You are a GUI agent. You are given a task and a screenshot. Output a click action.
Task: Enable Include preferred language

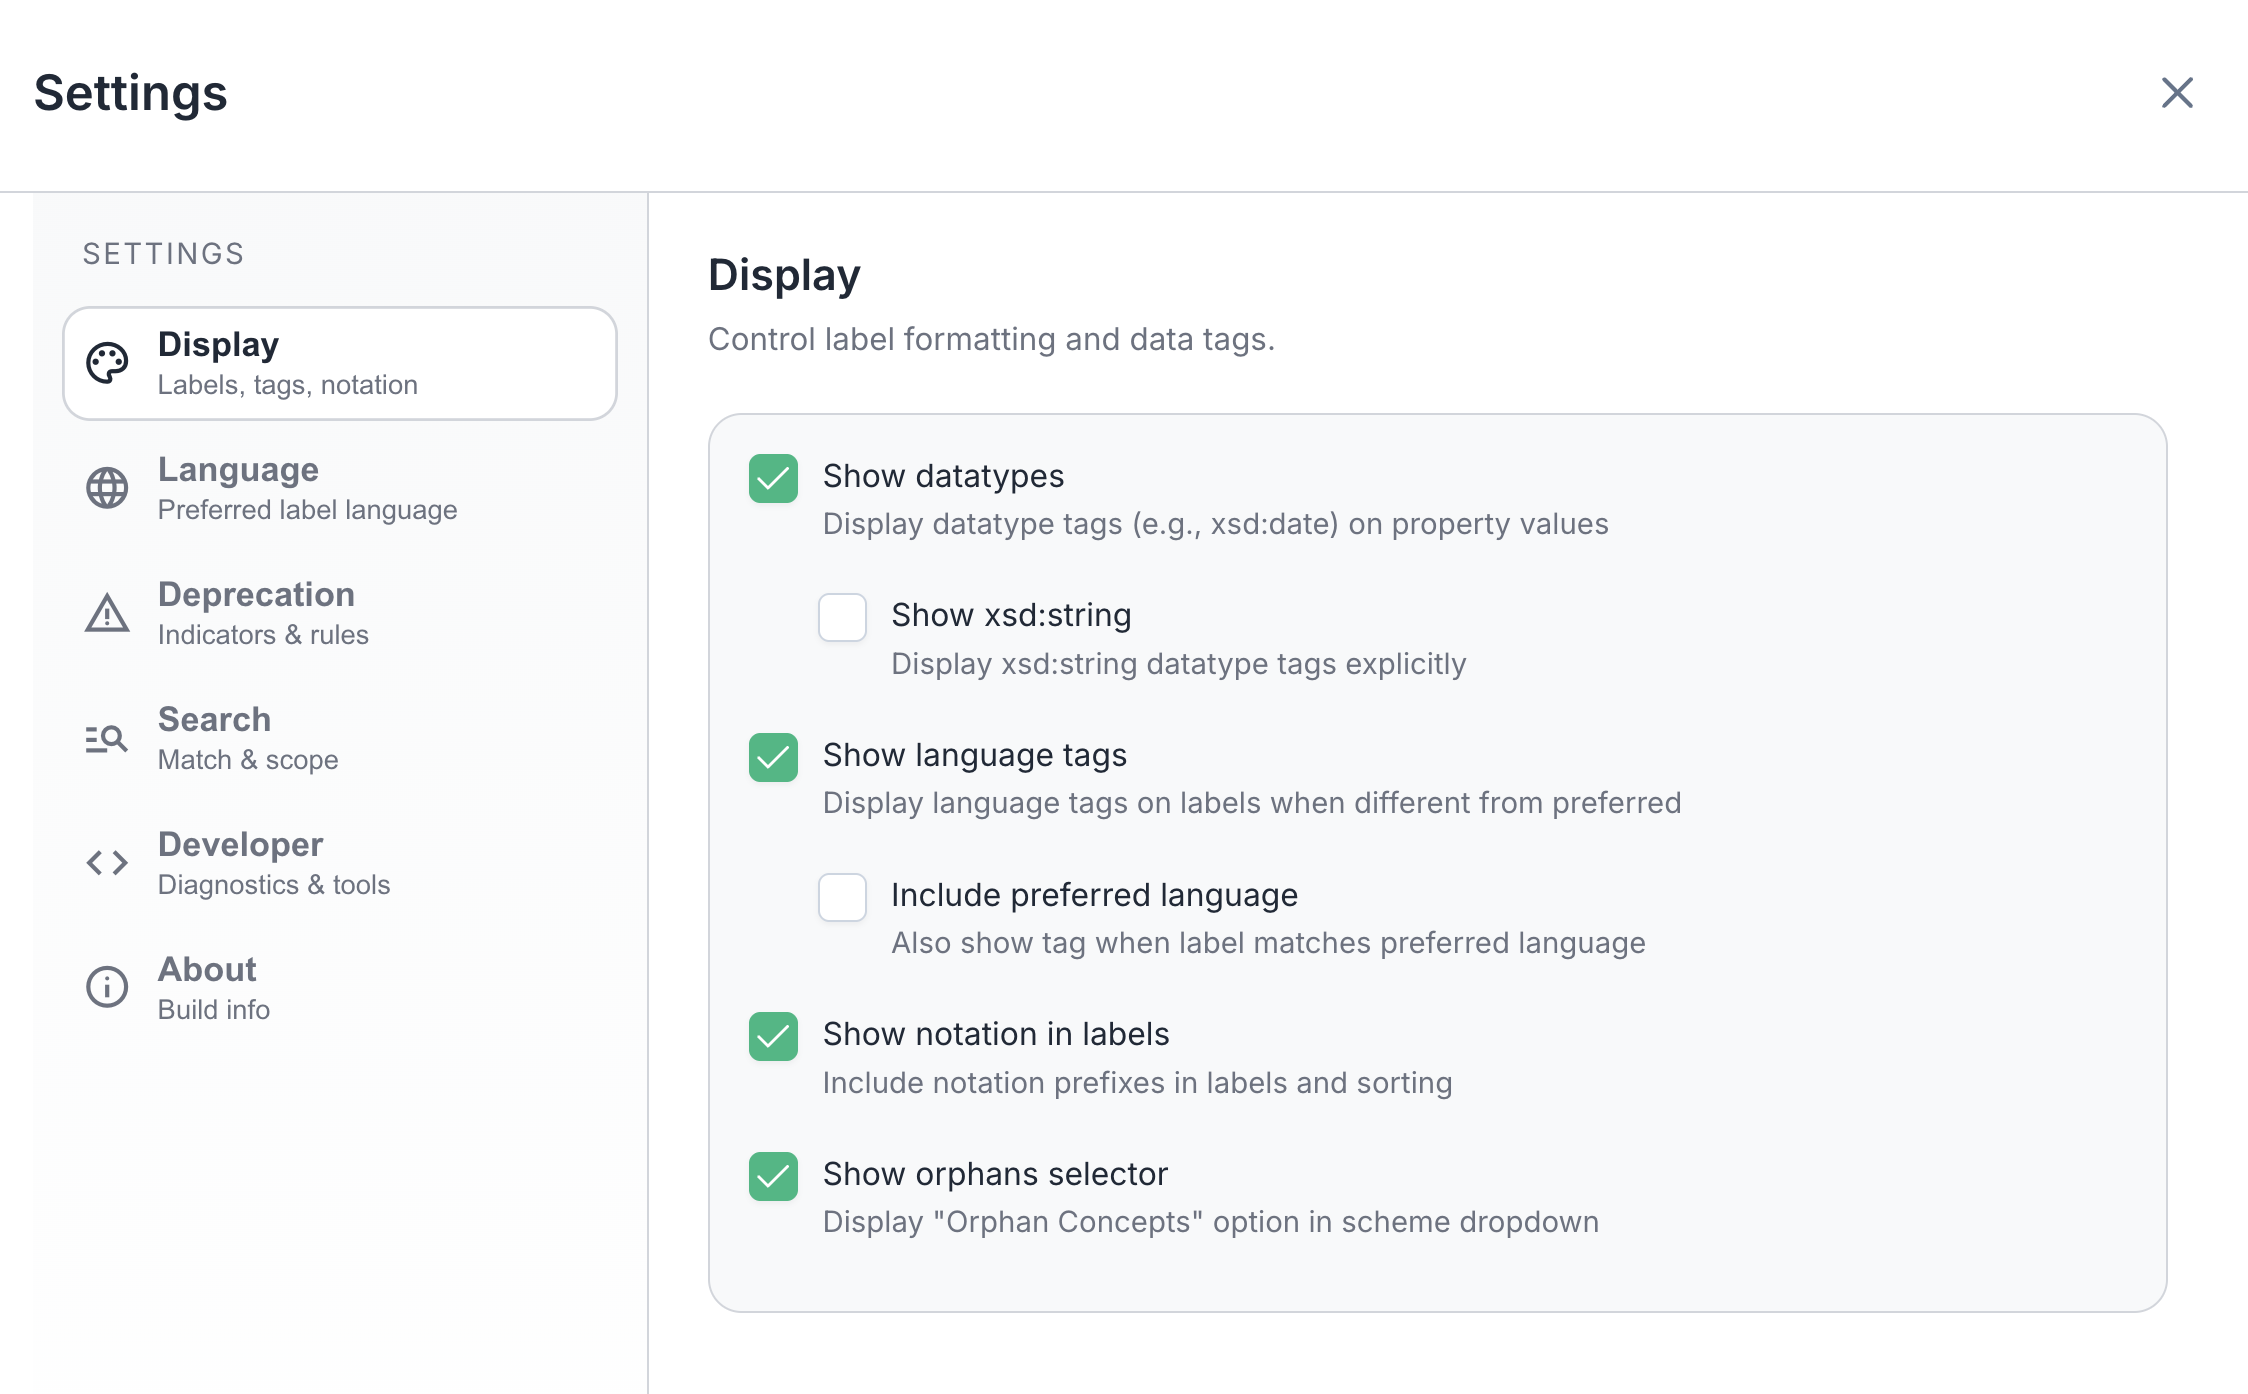pos(842,898)
